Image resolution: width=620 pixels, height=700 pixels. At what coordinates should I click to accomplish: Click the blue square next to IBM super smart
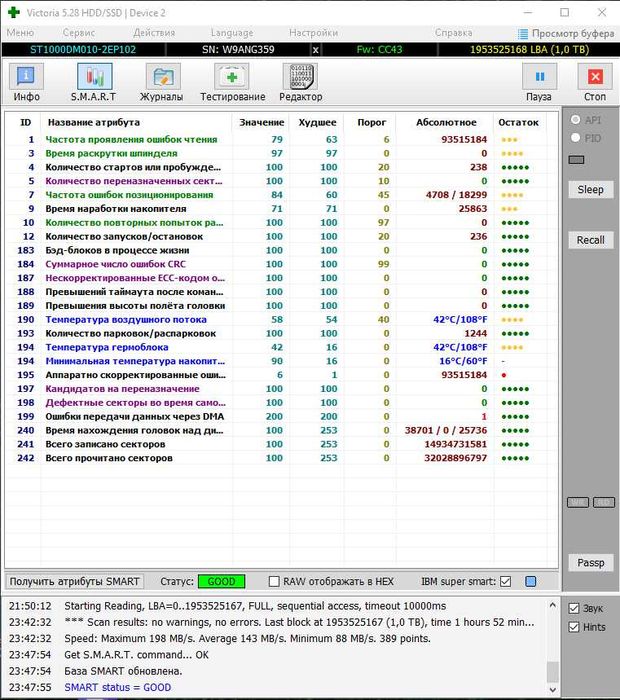tap(530, 581)
